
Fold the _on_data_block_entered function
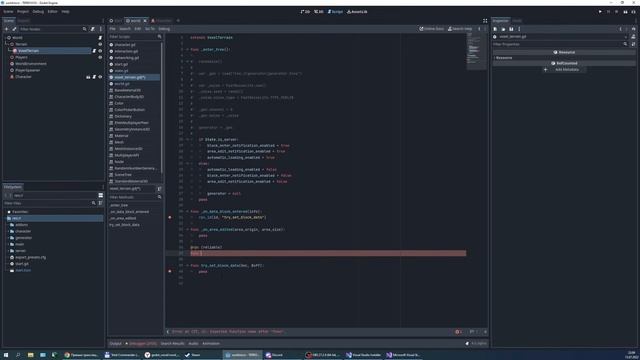[x=187, y=211]
